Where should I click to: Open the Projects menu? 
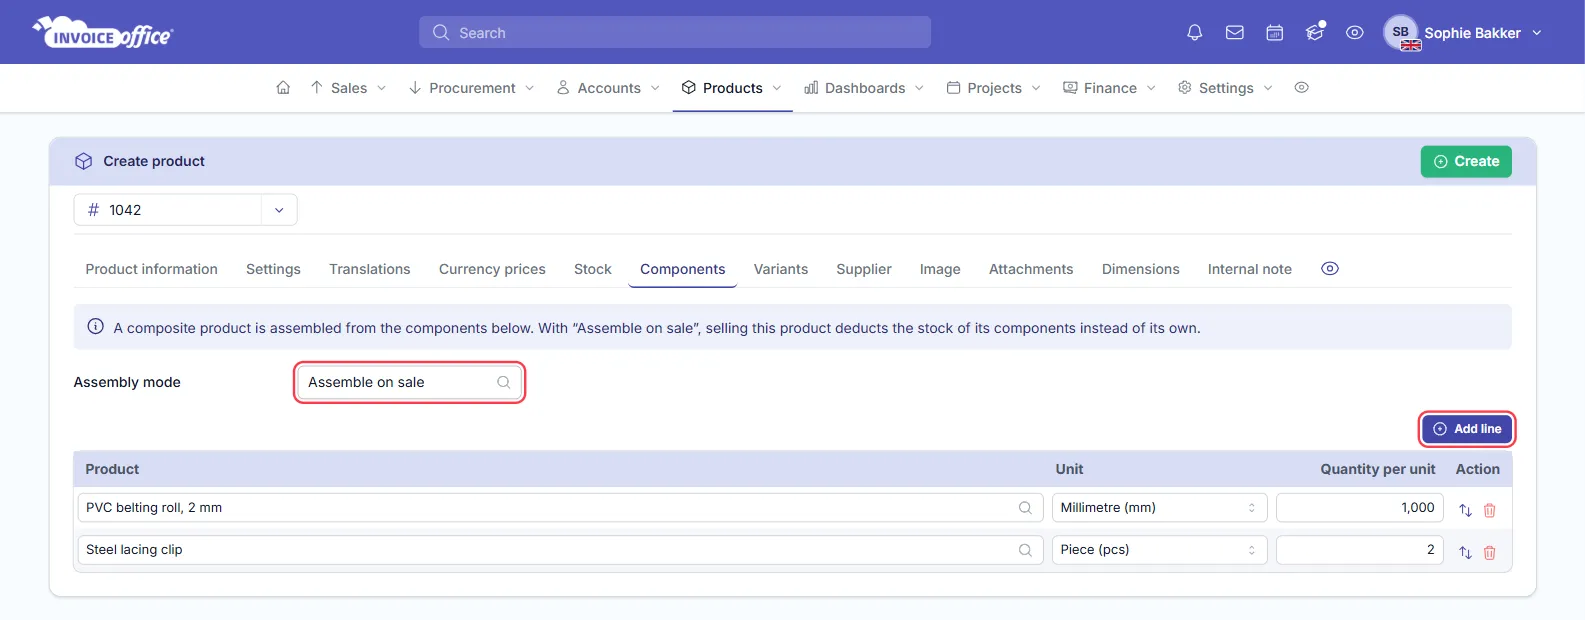[x=994, y=88]
